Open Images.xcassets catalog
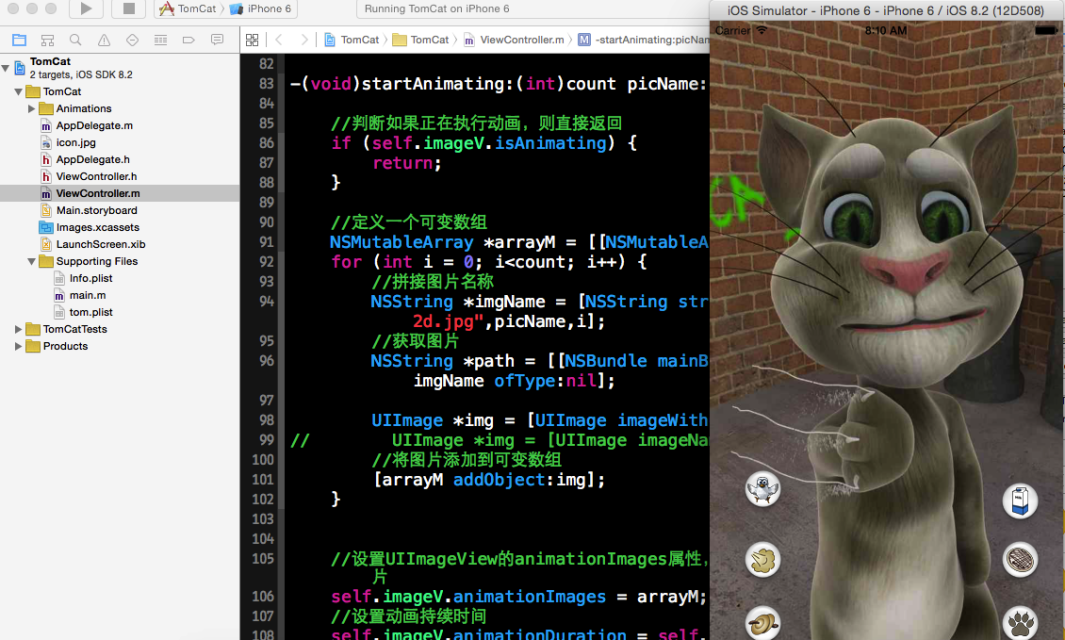This screenshot has width=1065, height=640. pos(97,228)
